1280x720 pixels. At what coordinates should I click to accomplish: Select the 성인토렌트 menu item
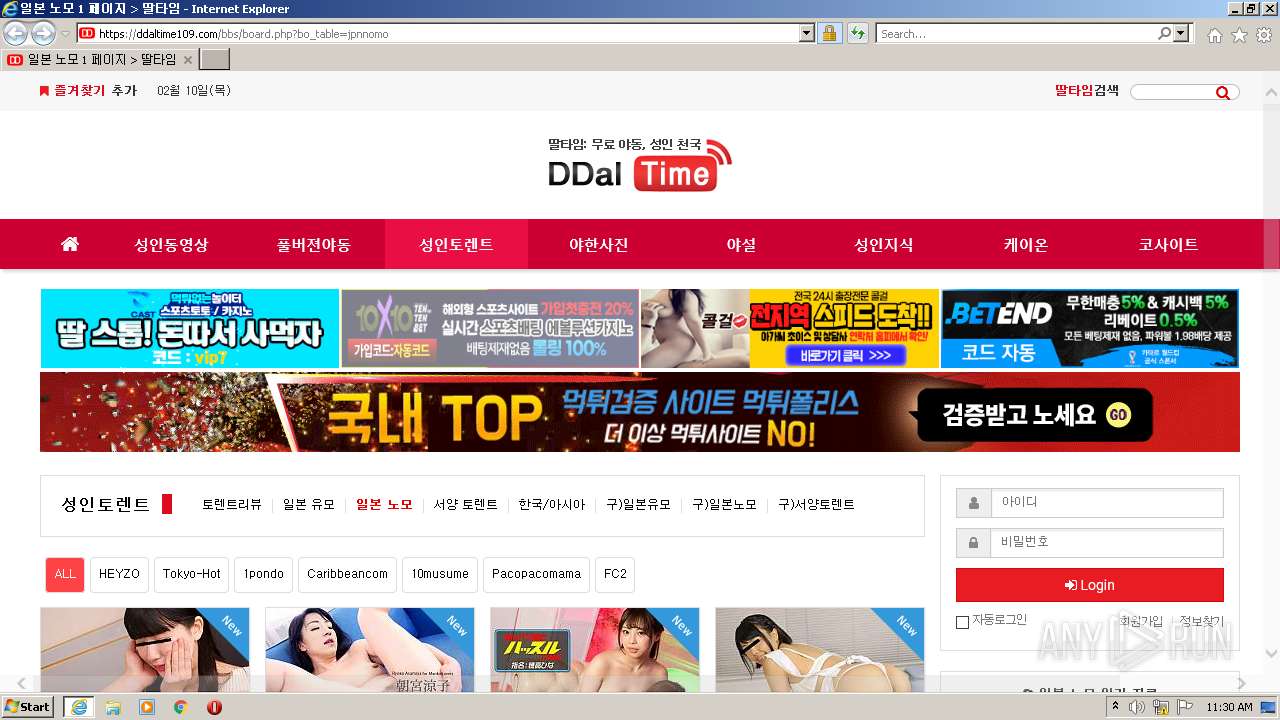pyautogui.click(x=456, y=244)
